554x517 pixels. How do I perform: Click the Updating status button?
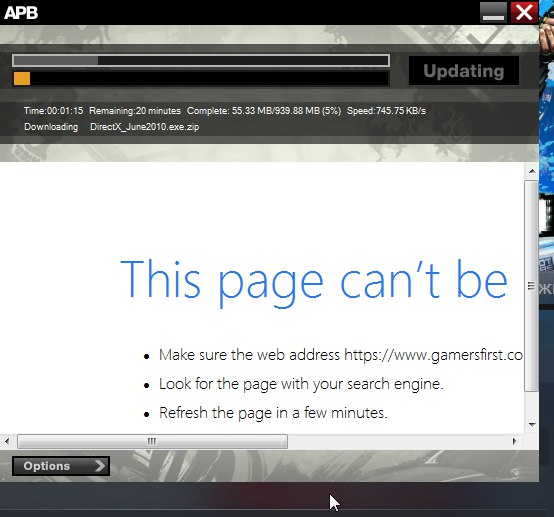click(x=464, y=71)
